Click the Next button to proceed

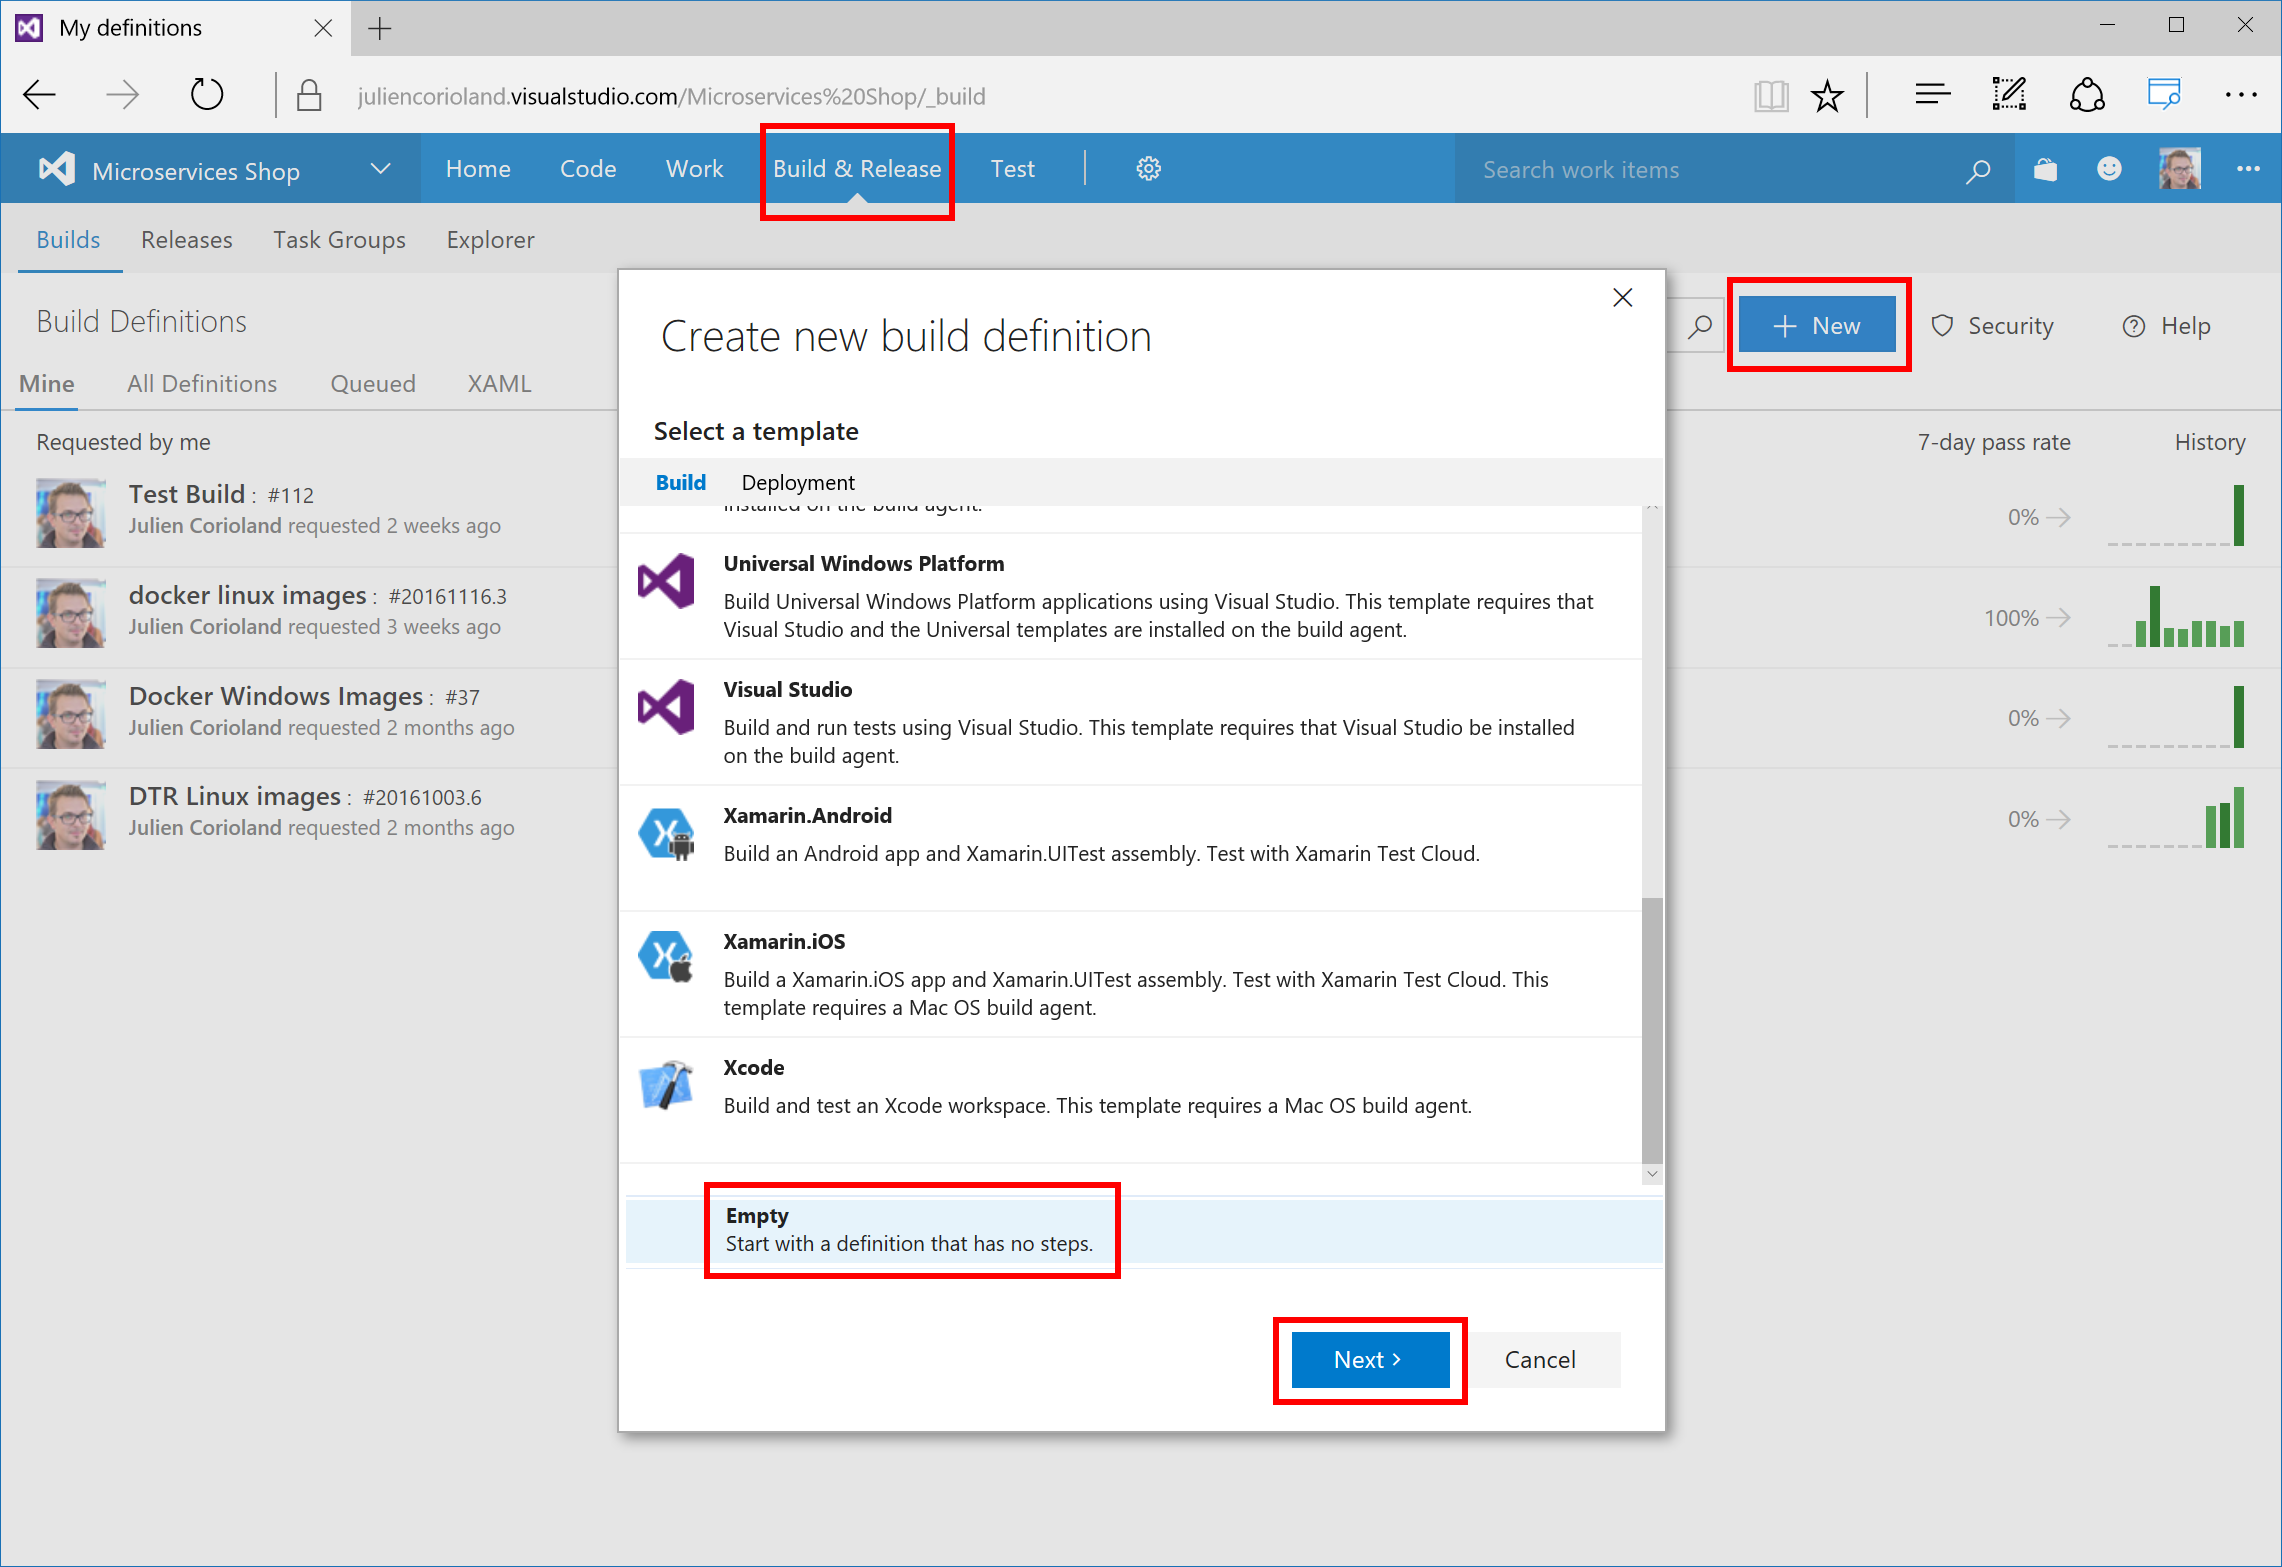1370,1359
